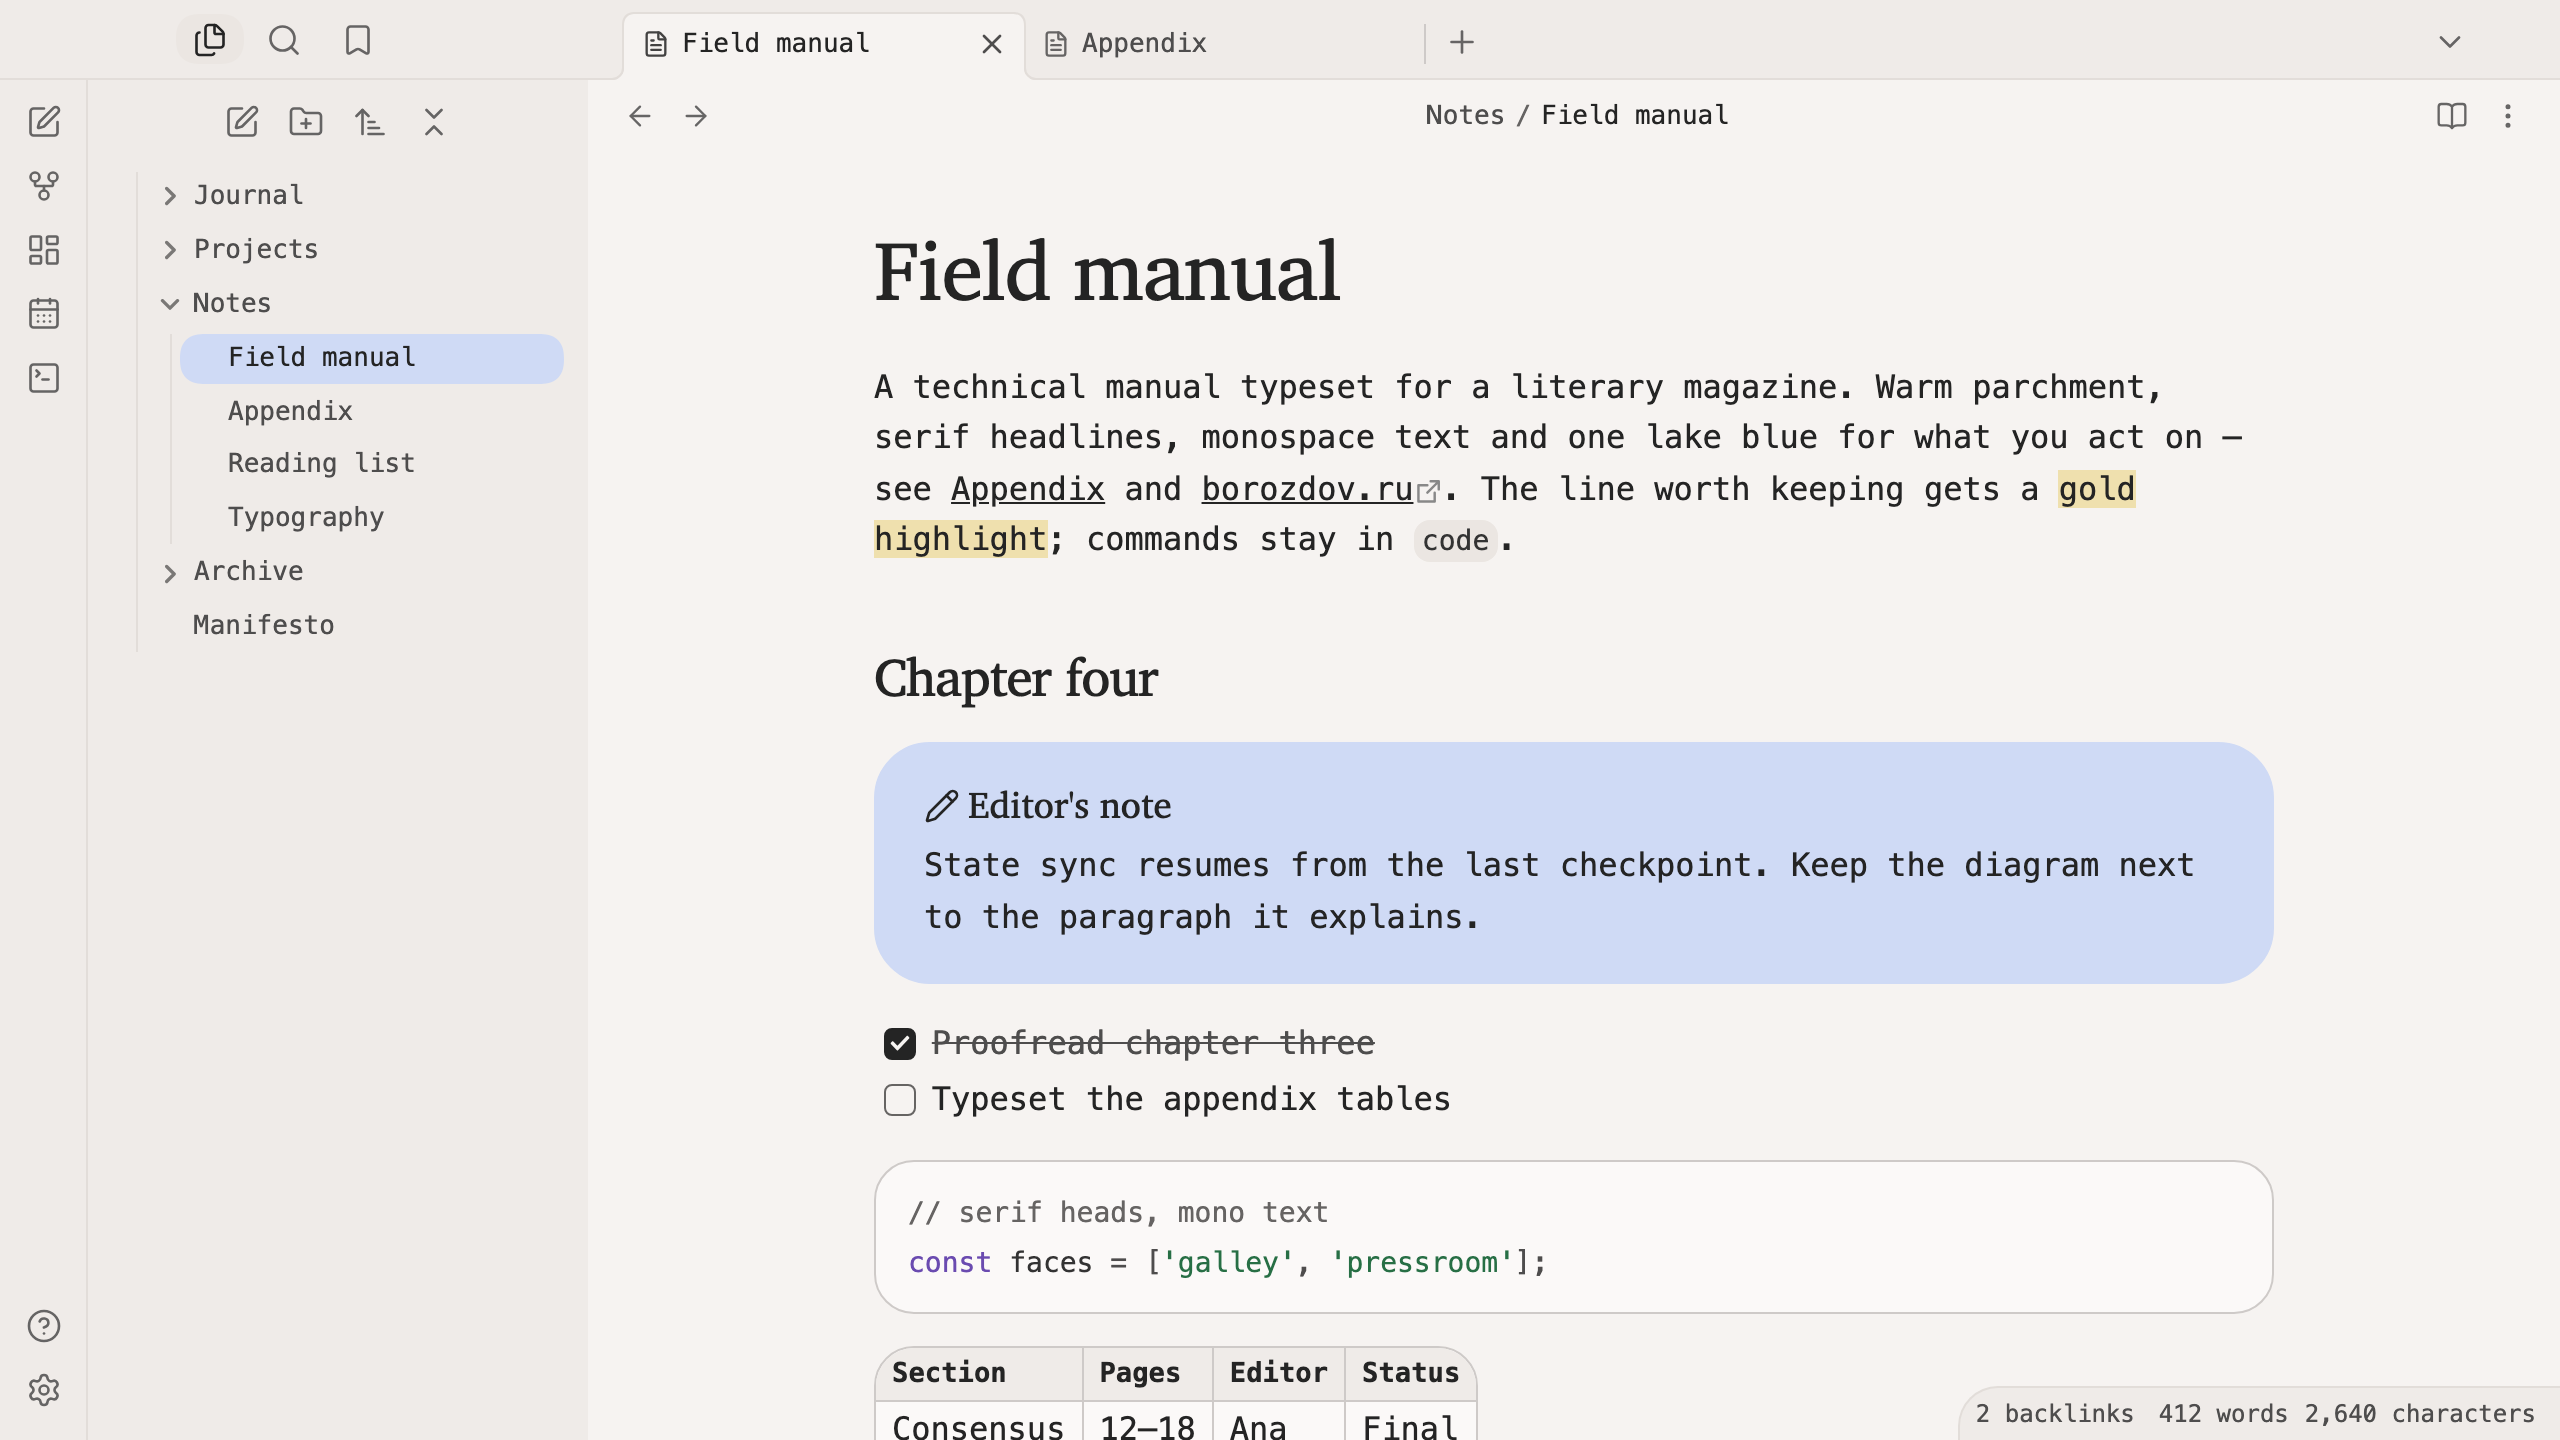
Task: Change sort order in file explorer
Action: [x=370, y=122]
